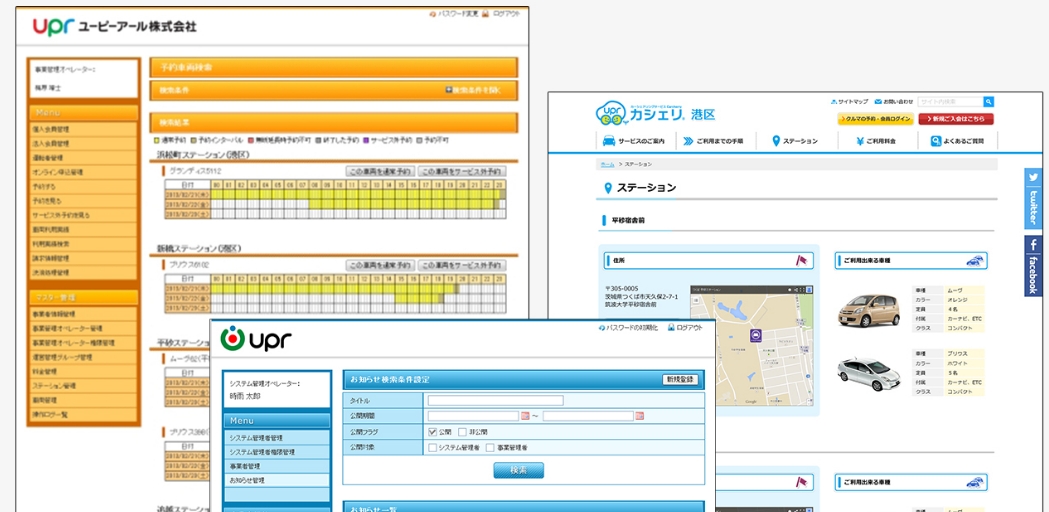Click the green upr logo in blue window
The width and height of the screenshot is (1049, 512).
[x=256, y=339]
